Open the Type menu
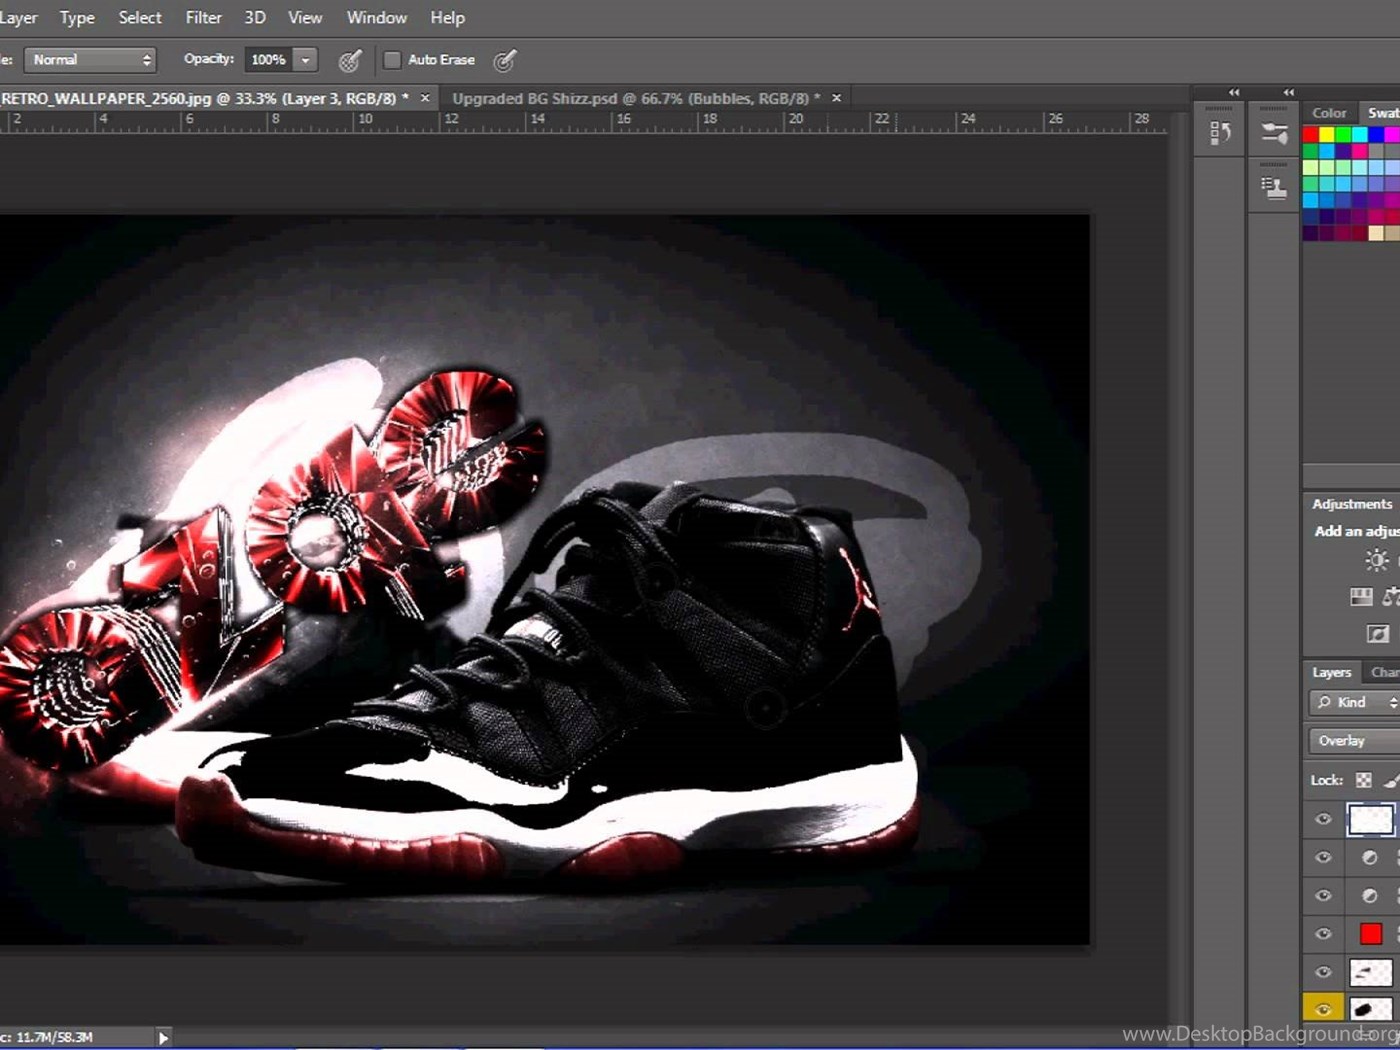1400x1050 pixels. [77, 18]
